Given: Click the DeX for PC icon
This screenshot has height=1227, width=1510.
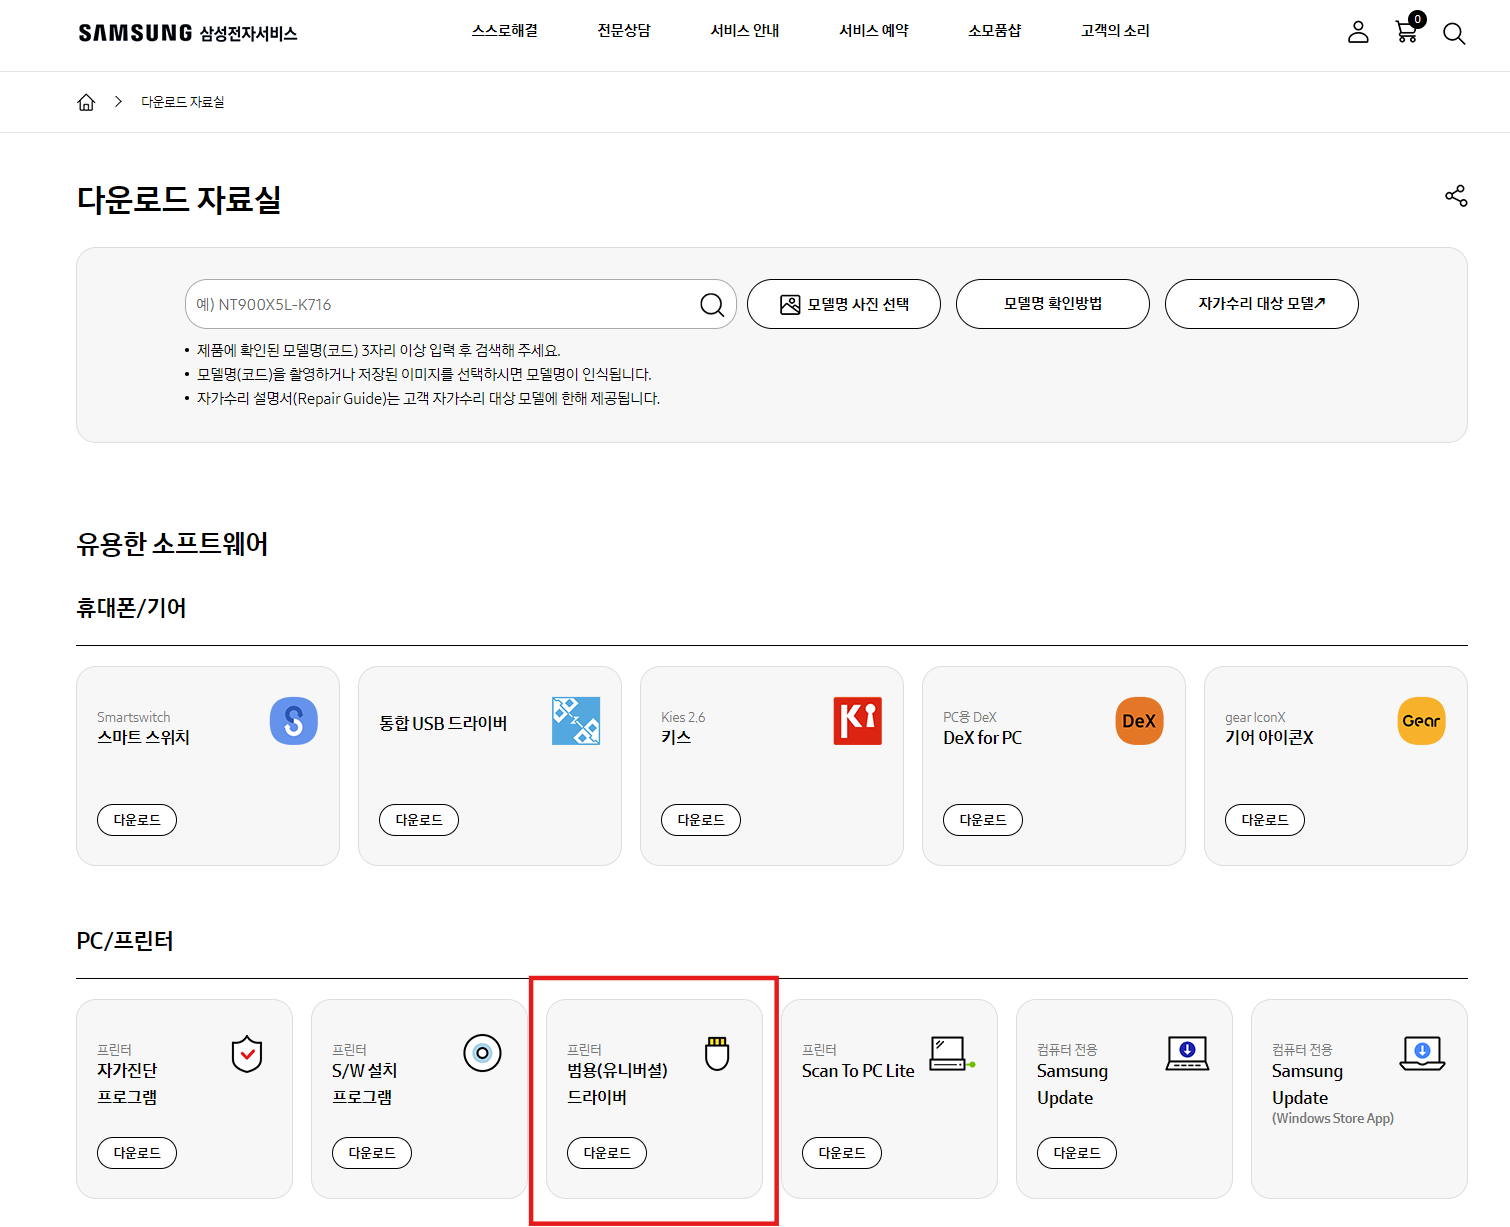Looking at the screenshot, I should (x=1139, y=720).
